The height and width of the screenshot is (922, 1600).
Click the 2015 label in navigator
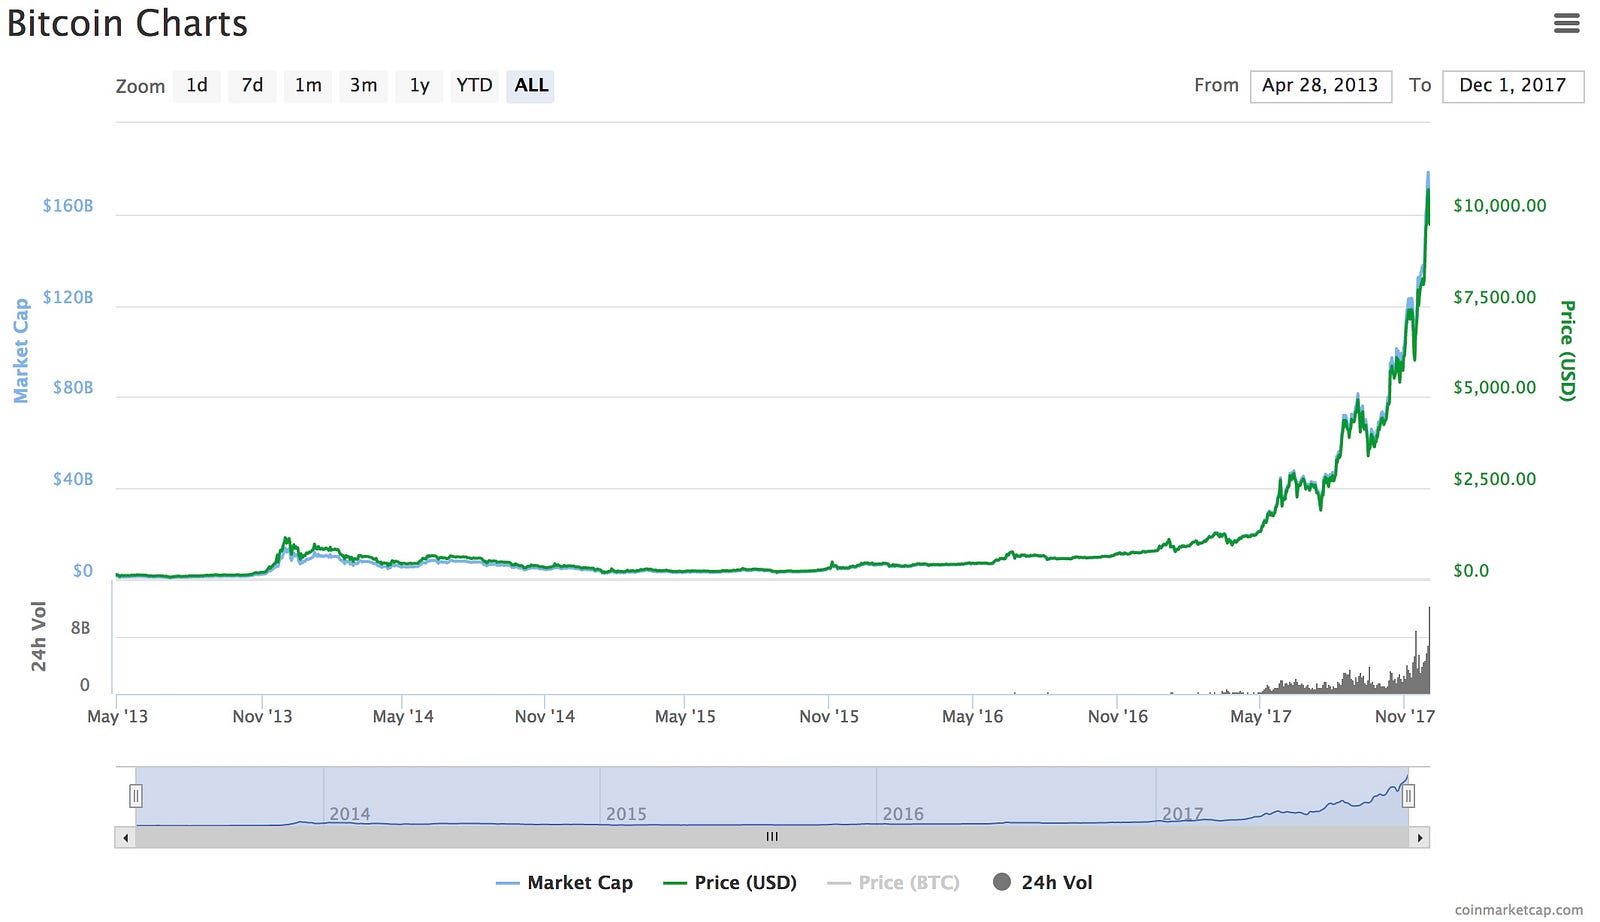pos(626,814)
